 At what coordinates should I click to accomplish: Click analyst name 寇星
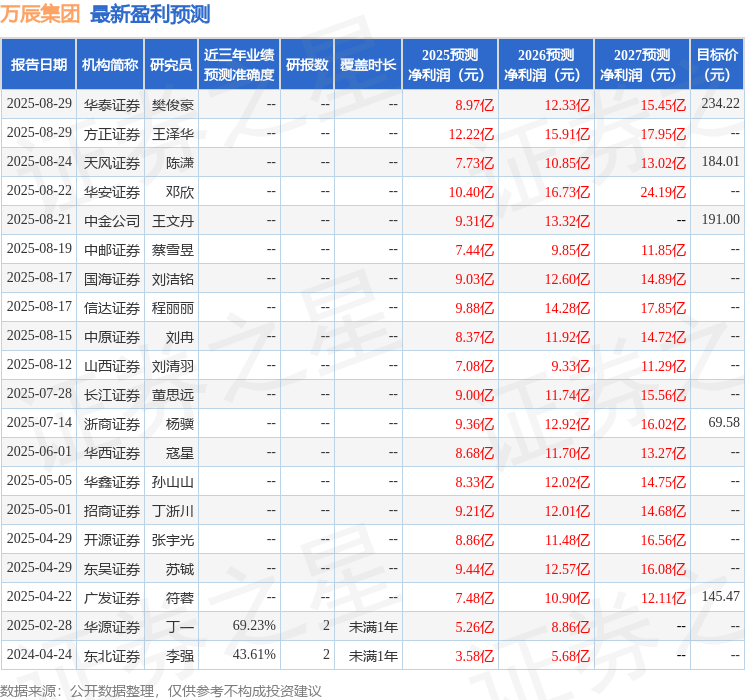click(x=180, y=453)
